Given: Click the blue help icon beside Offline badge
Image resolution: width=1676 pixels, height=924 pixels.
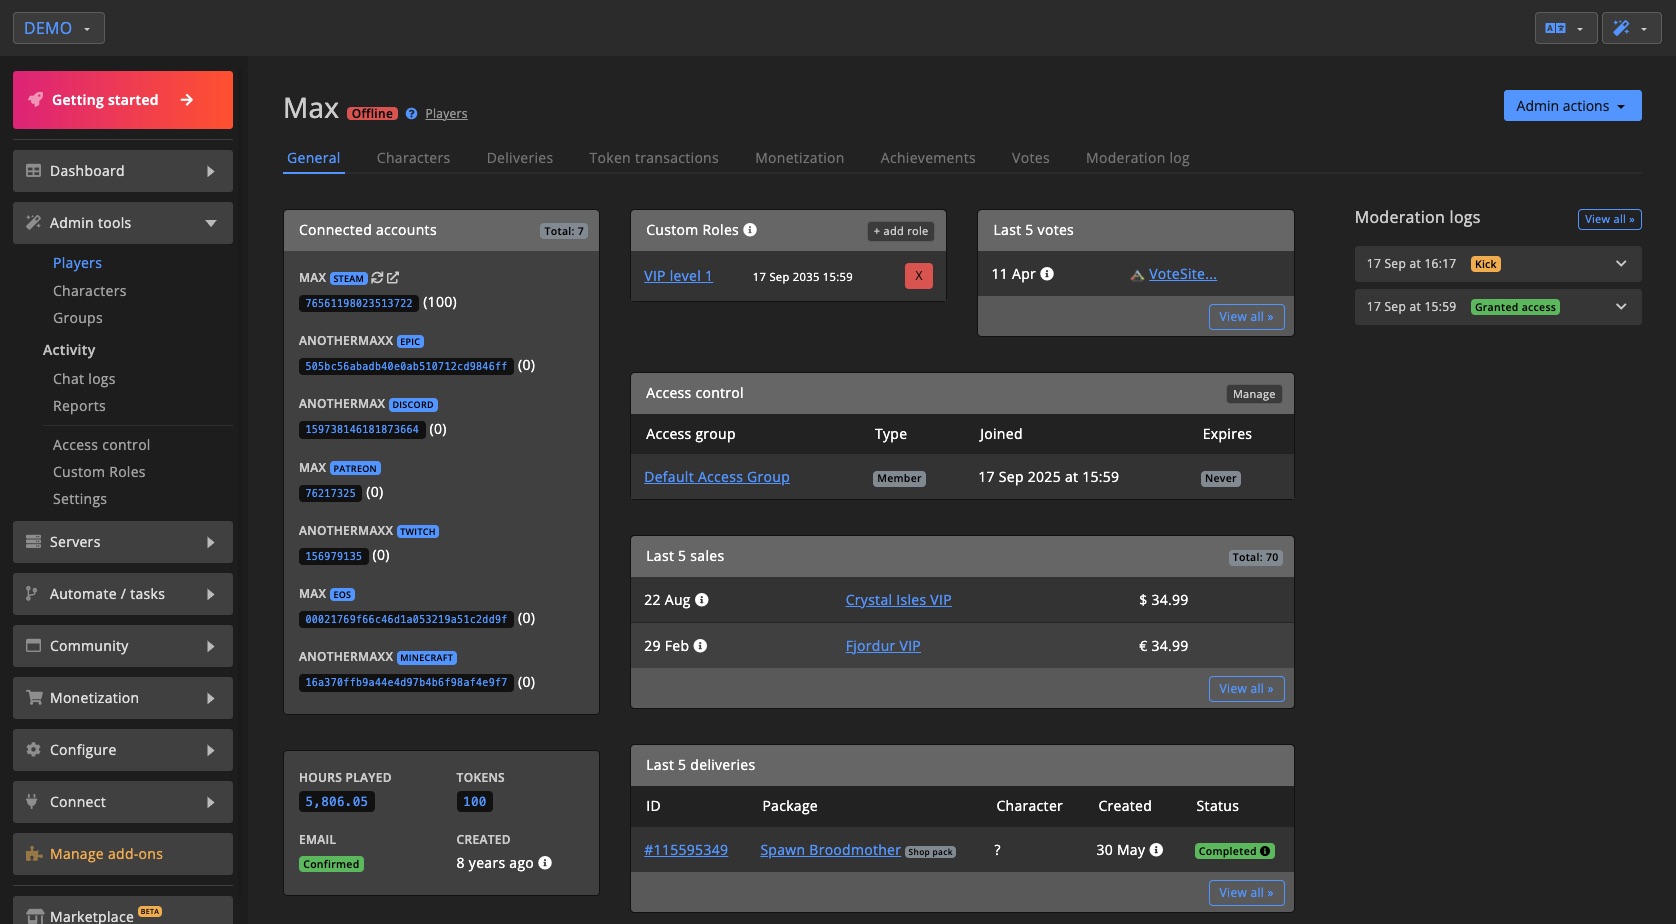Looking at the screenshot, I should pyautogui.click(x=411, y=114).
